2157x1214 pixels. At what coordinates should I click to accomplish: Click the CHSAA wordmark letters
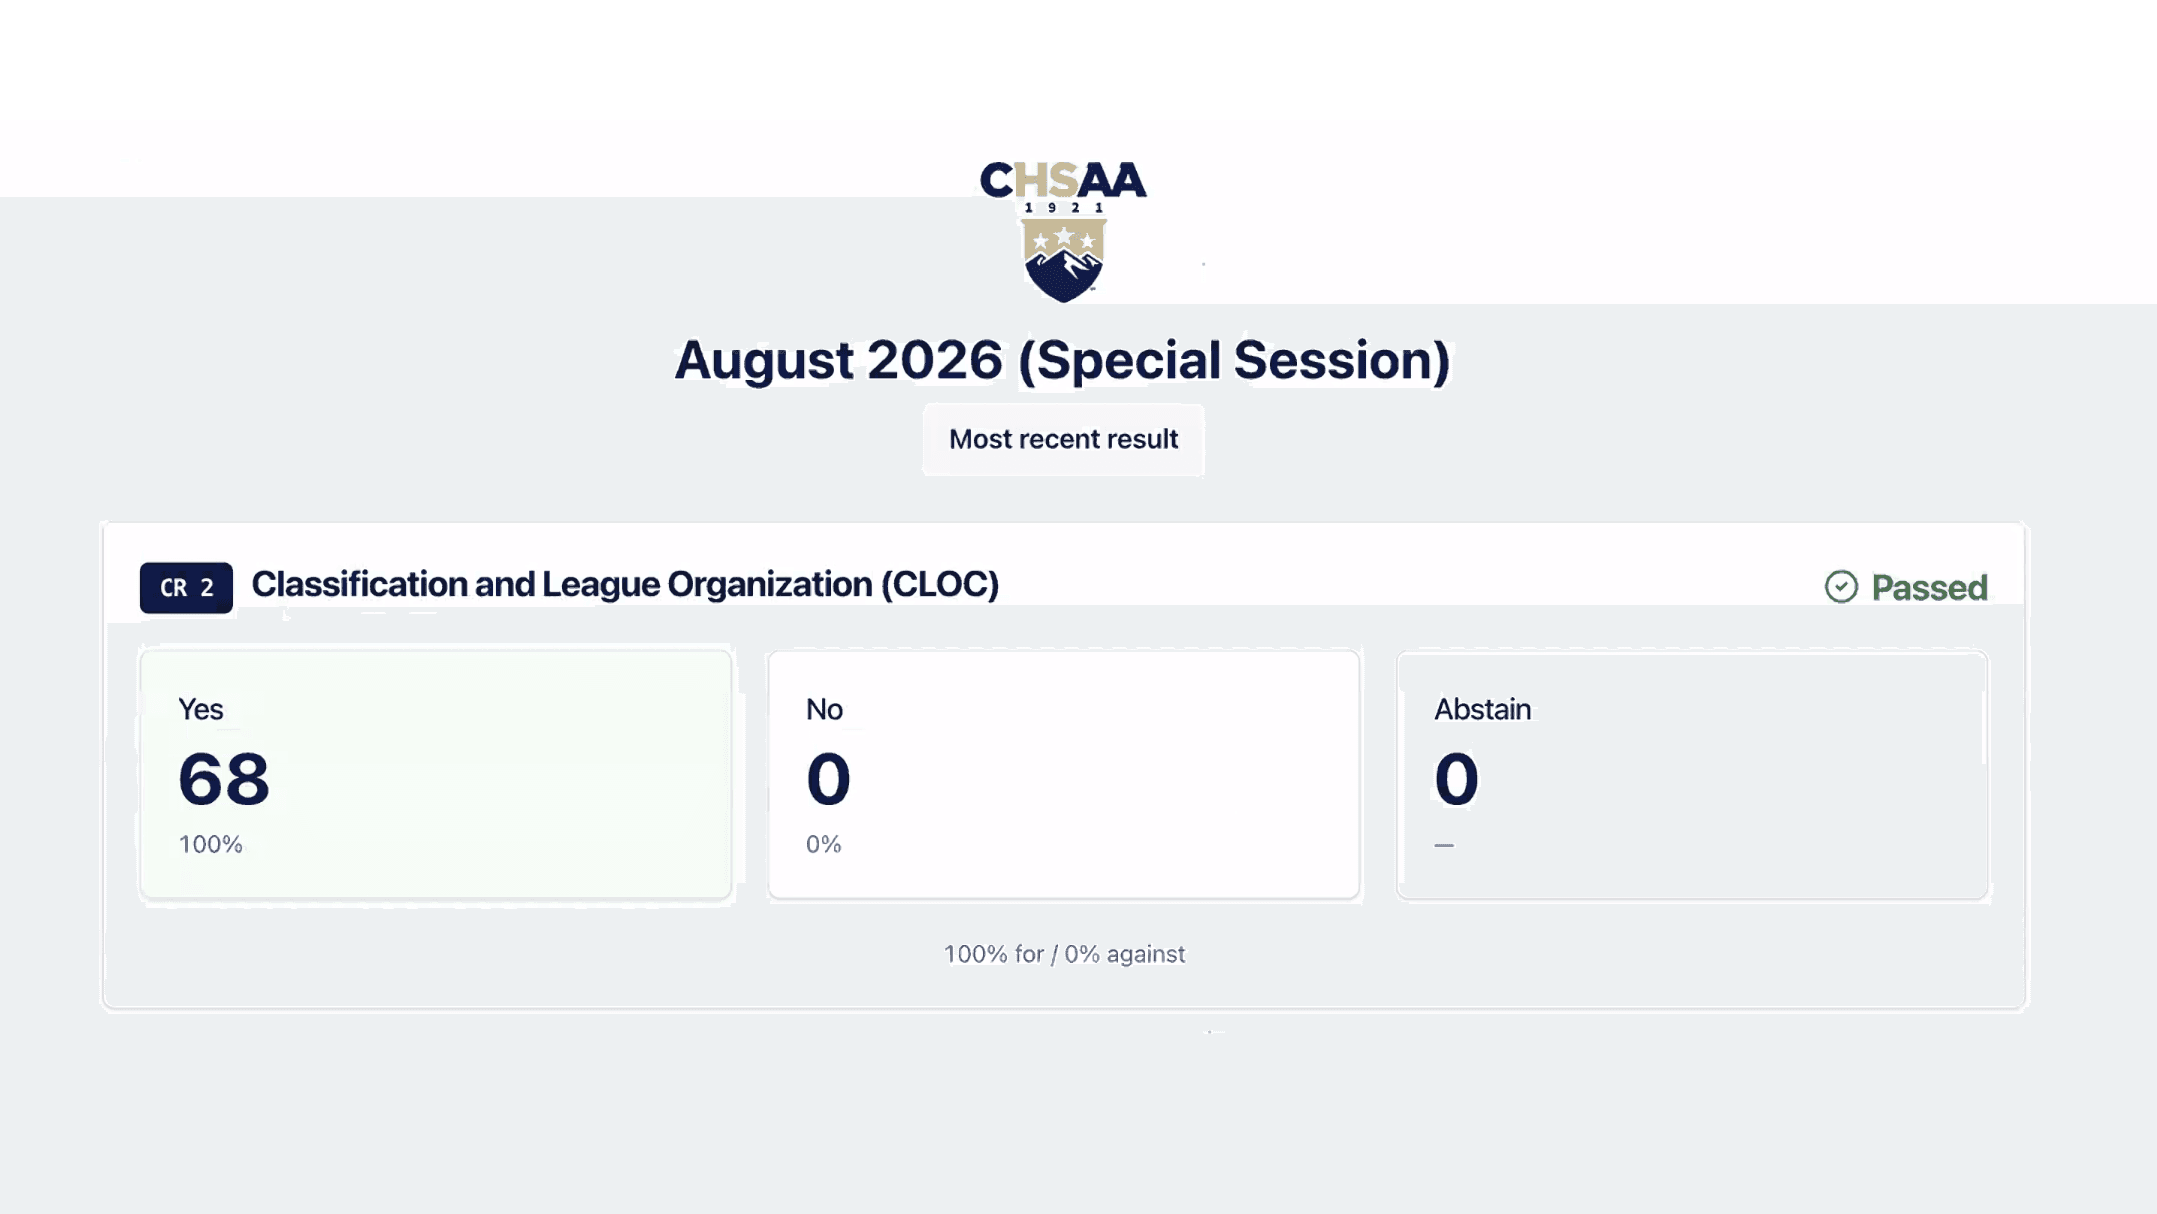1063,180
